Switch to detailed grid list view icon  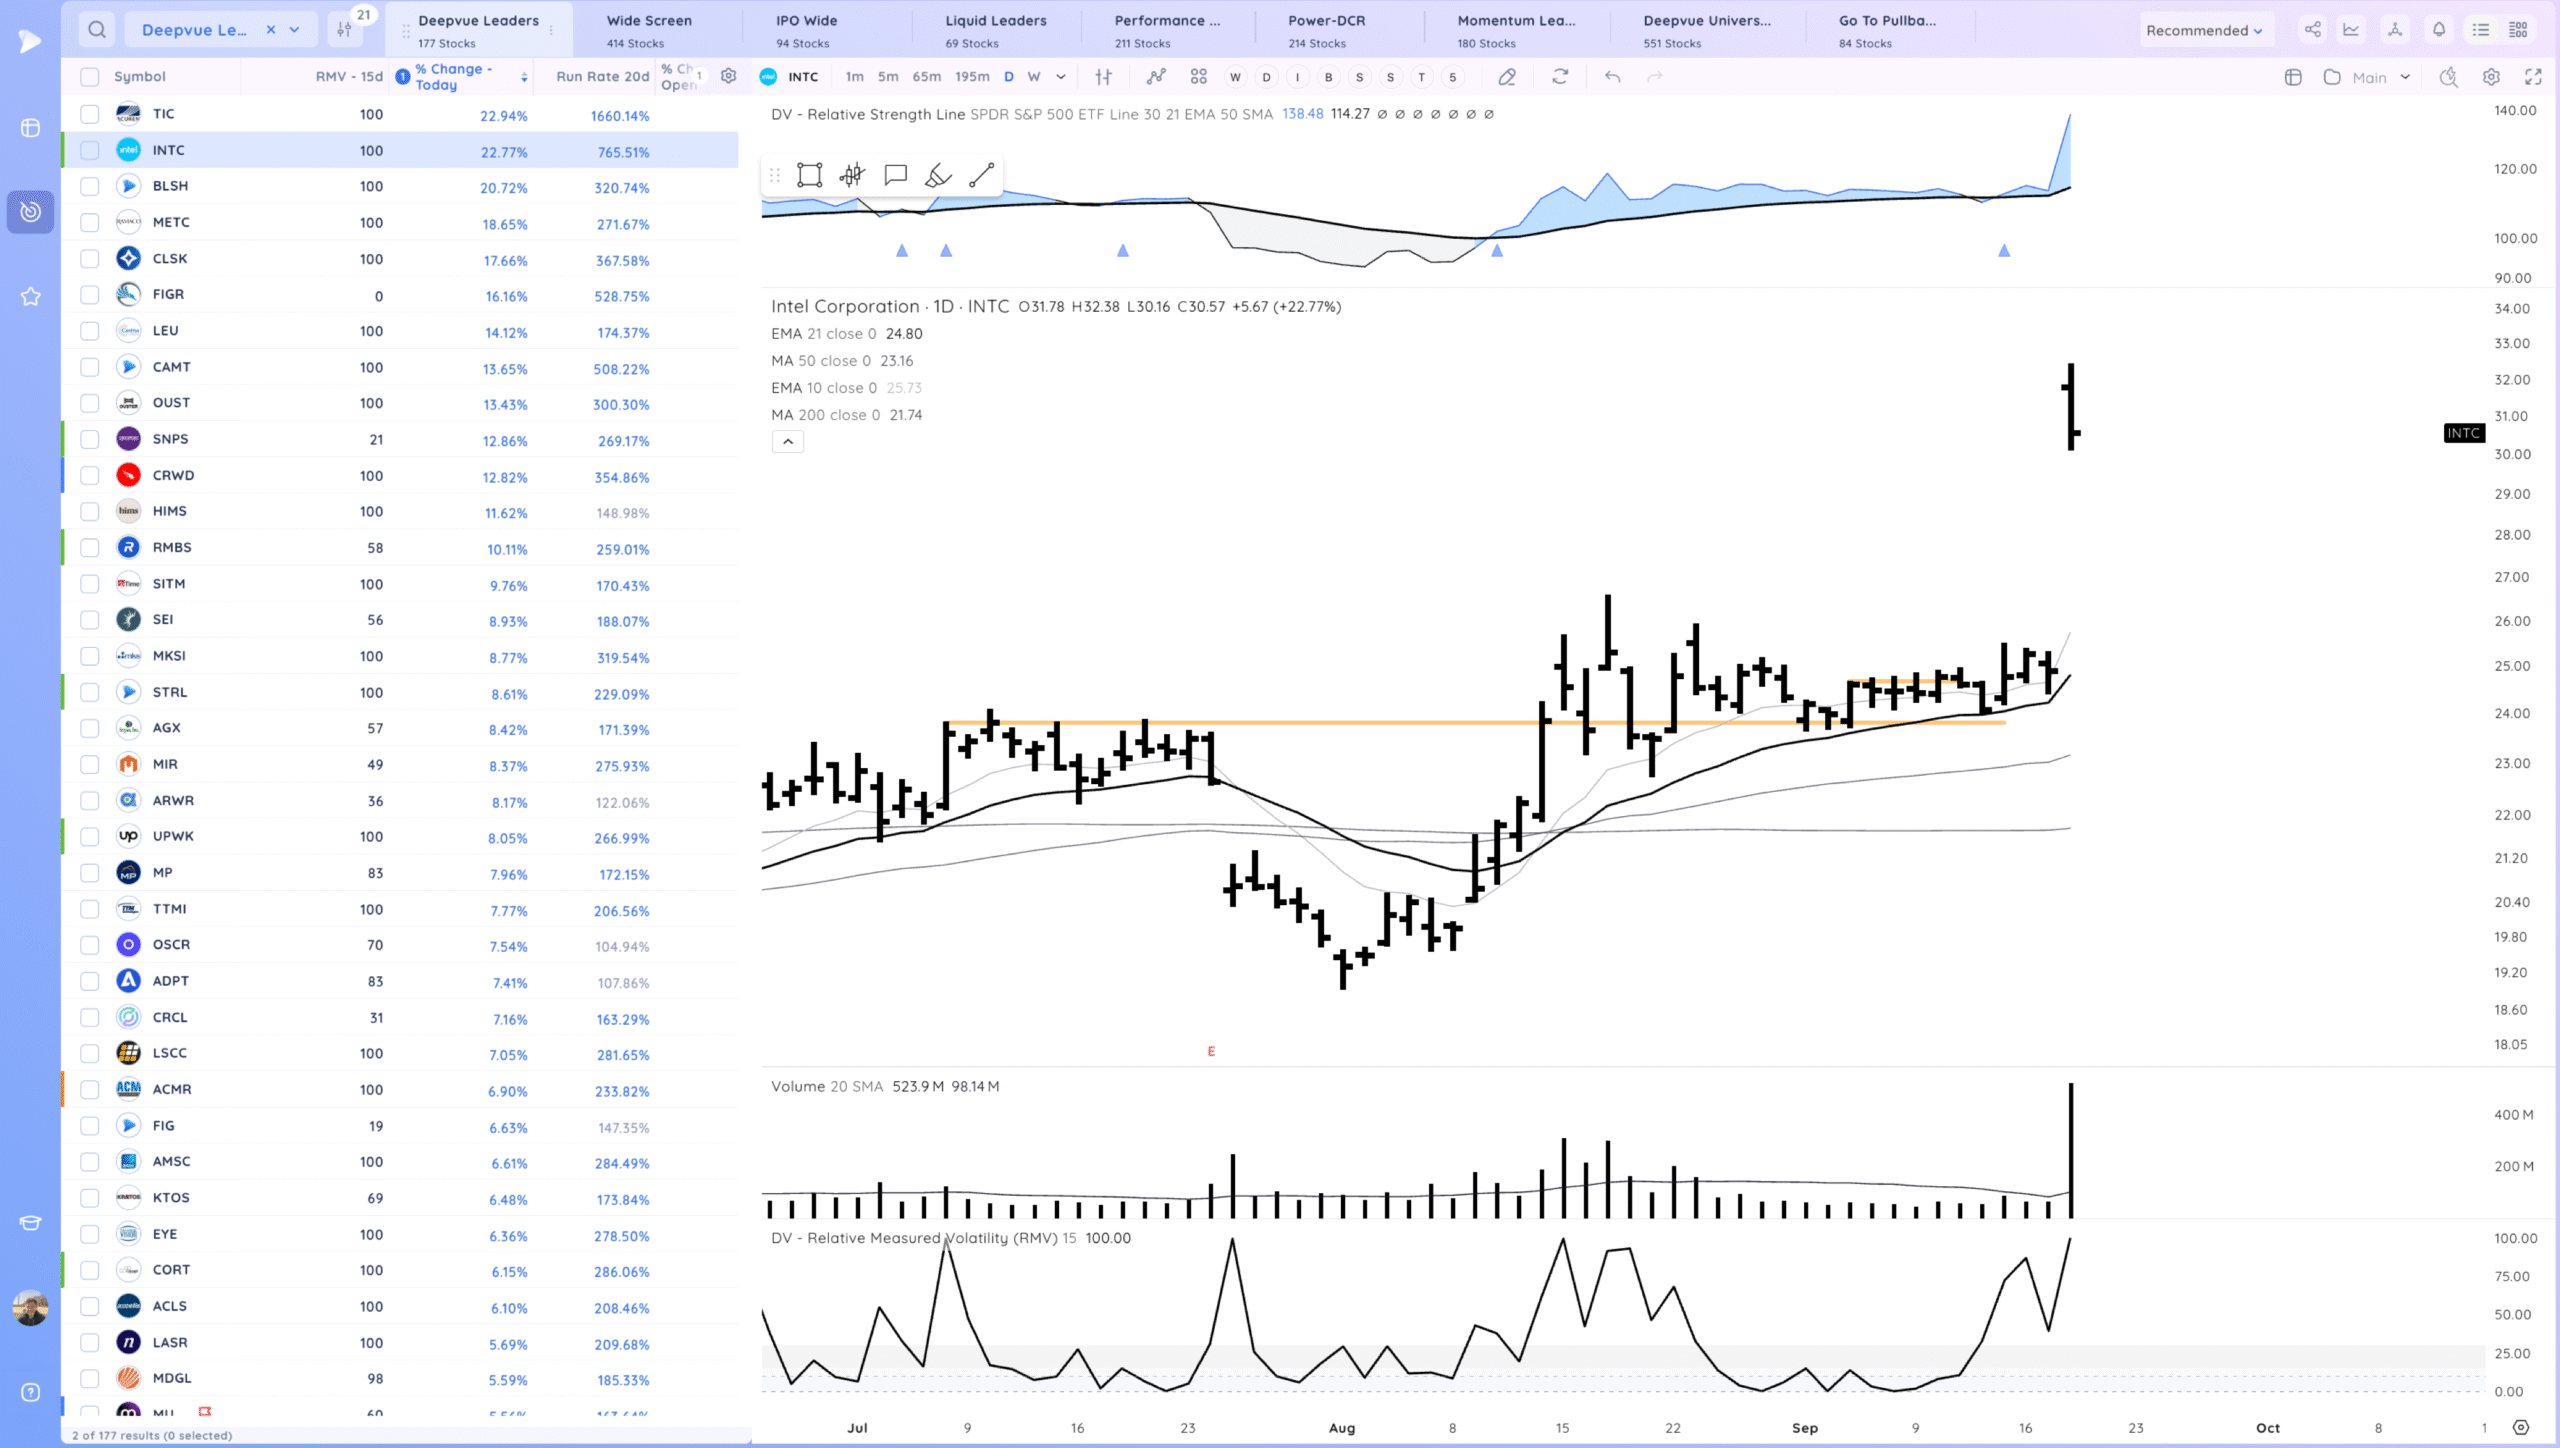point(2519,30)
